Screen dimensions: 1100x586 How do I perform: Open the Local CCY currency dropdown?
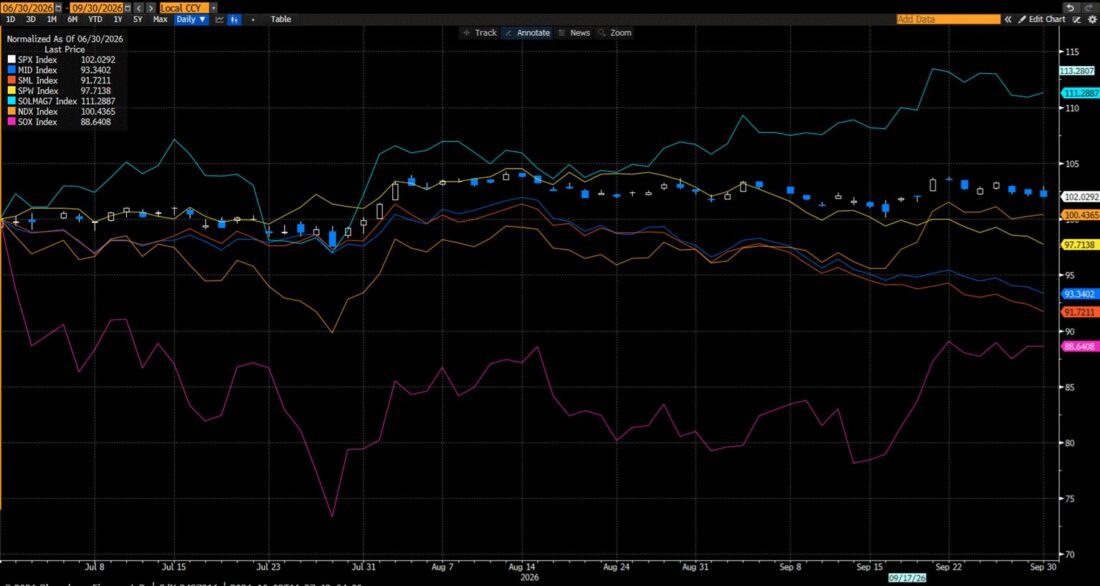[213, 8]
